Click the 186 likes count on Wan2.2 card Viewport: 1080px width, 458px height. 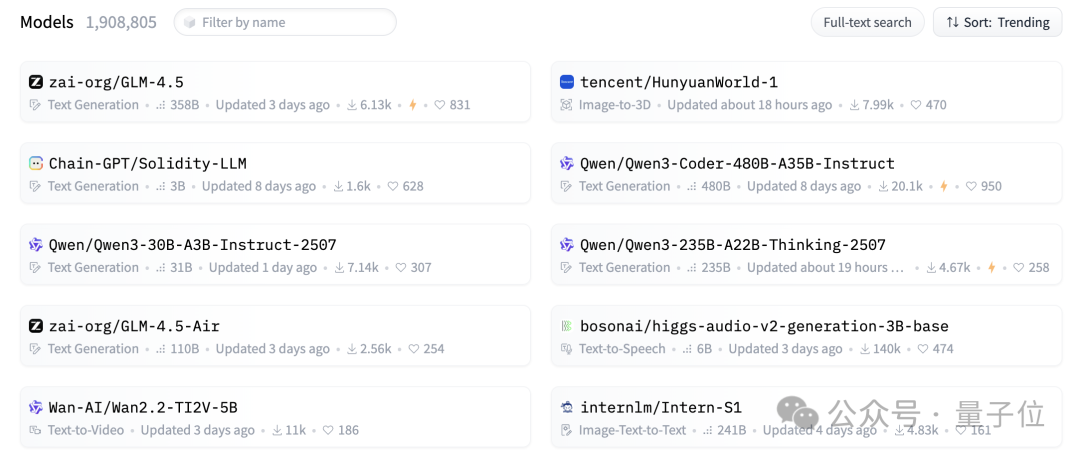click(349, 430)
